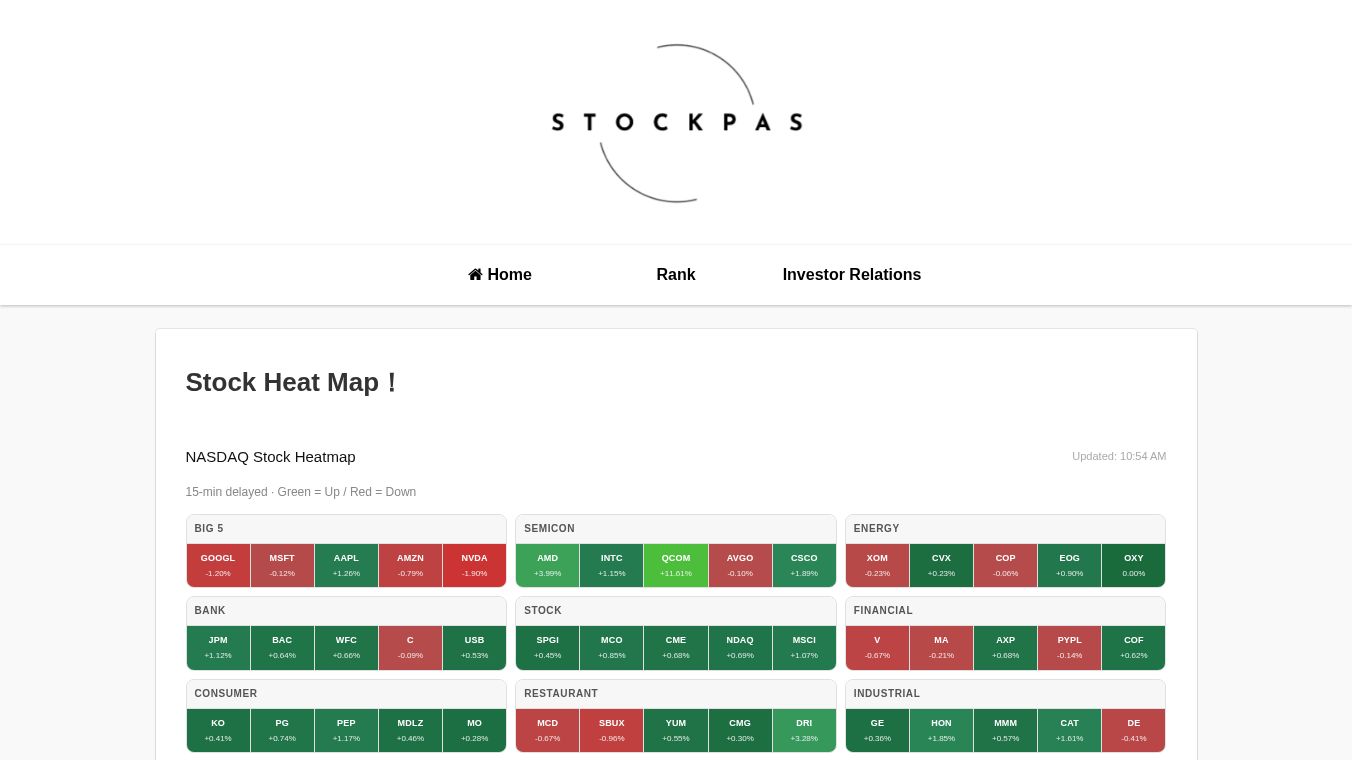Click the CAT stock tile

click(x=1069, y=730)
